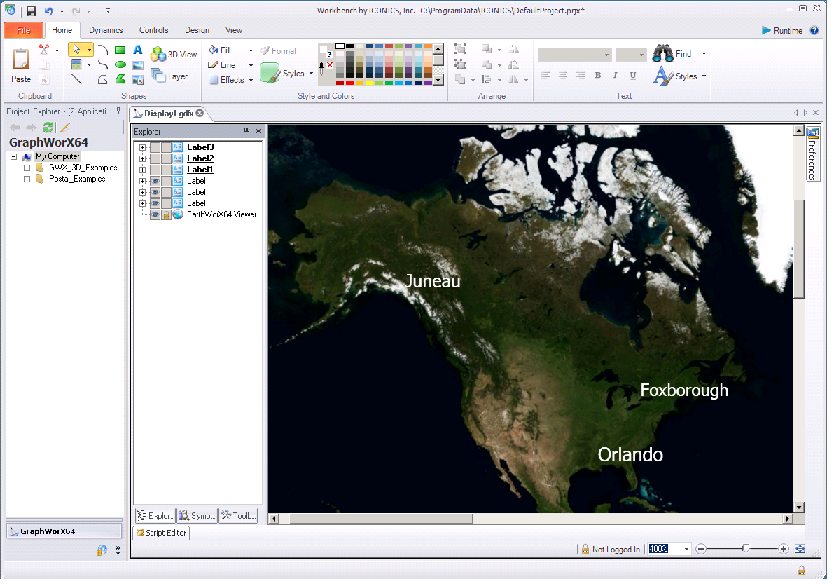Image resolution: width=832 pixels, height=584 pixels.
Task: Toggle lock icon on GraphWorX64 Viewer row
Action: point(166,214)
